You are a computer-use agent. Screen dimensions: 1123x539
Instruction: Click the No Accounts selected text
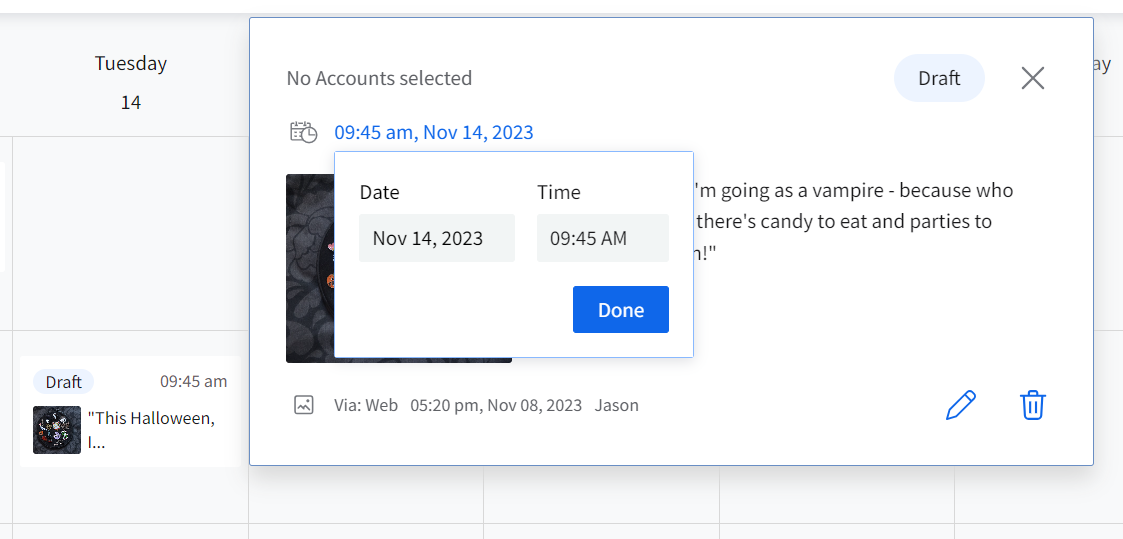click(x=379, y=78)
